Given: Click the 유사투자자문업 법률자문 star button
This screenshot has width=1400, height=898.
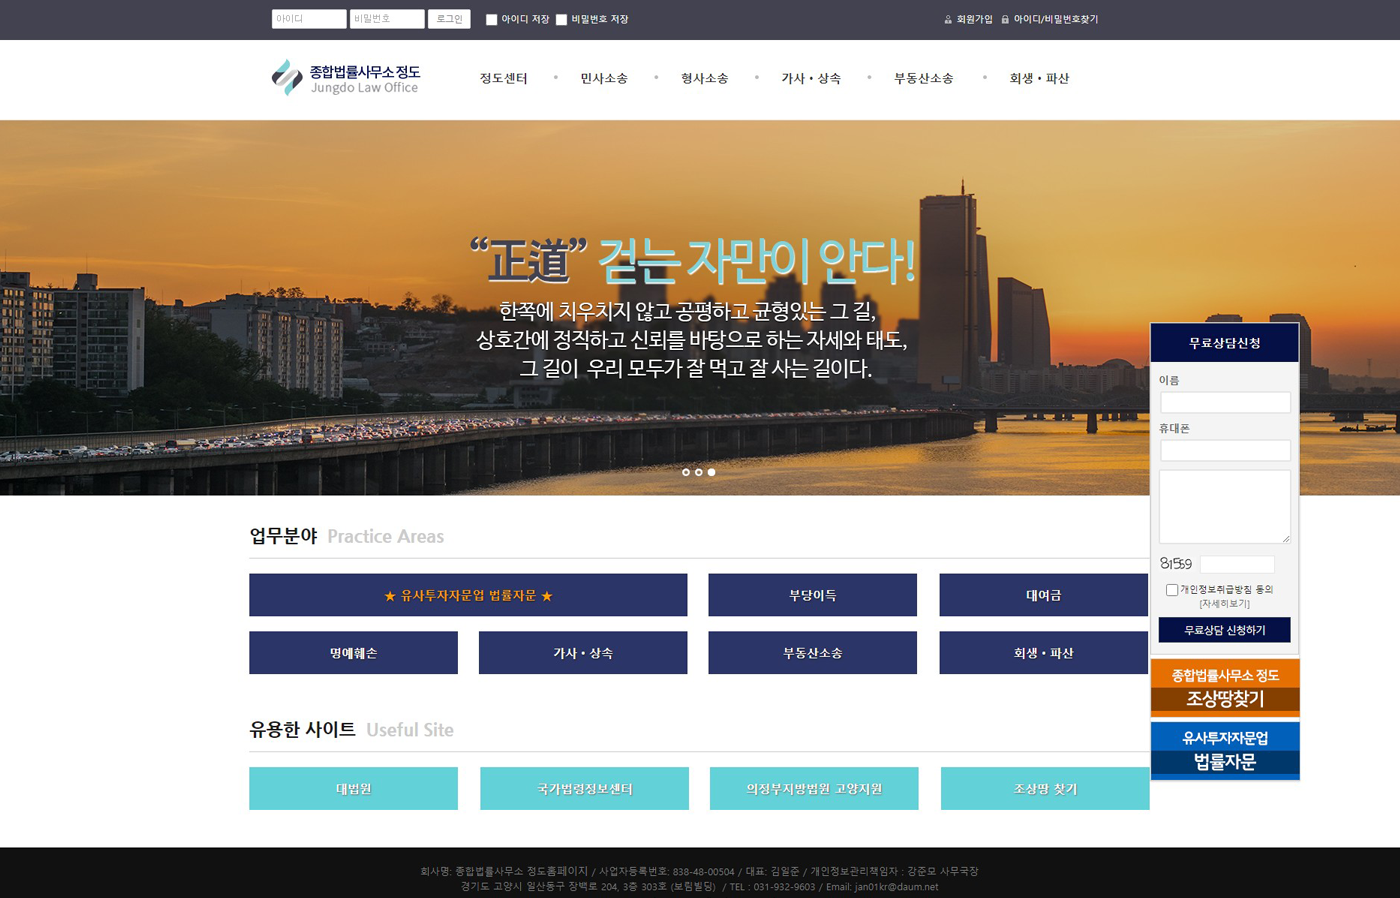Looking at the screenshot, I should (x=468, y=595).
